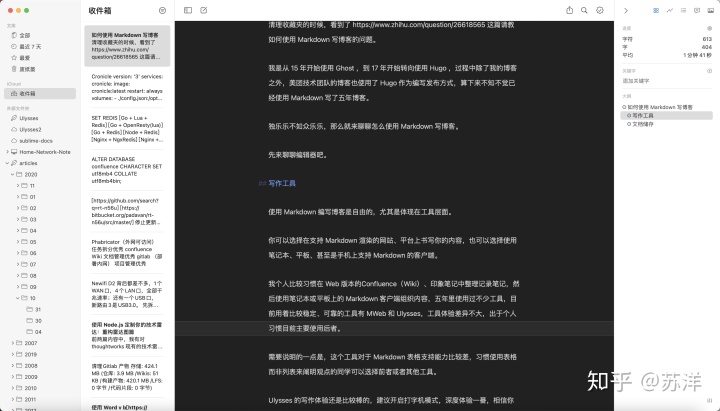Click the zhihu.com question URL in the editor

click(419, 25)
